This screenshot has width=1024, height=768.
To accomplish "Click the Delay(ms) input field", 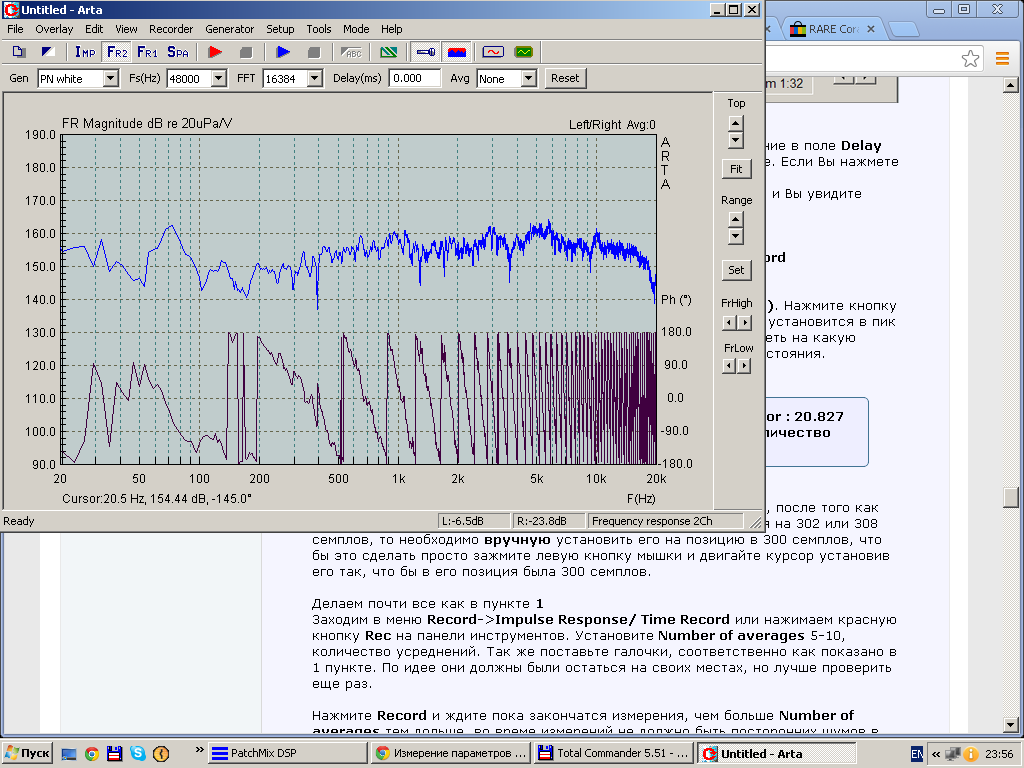I will [x=415, y=78].
